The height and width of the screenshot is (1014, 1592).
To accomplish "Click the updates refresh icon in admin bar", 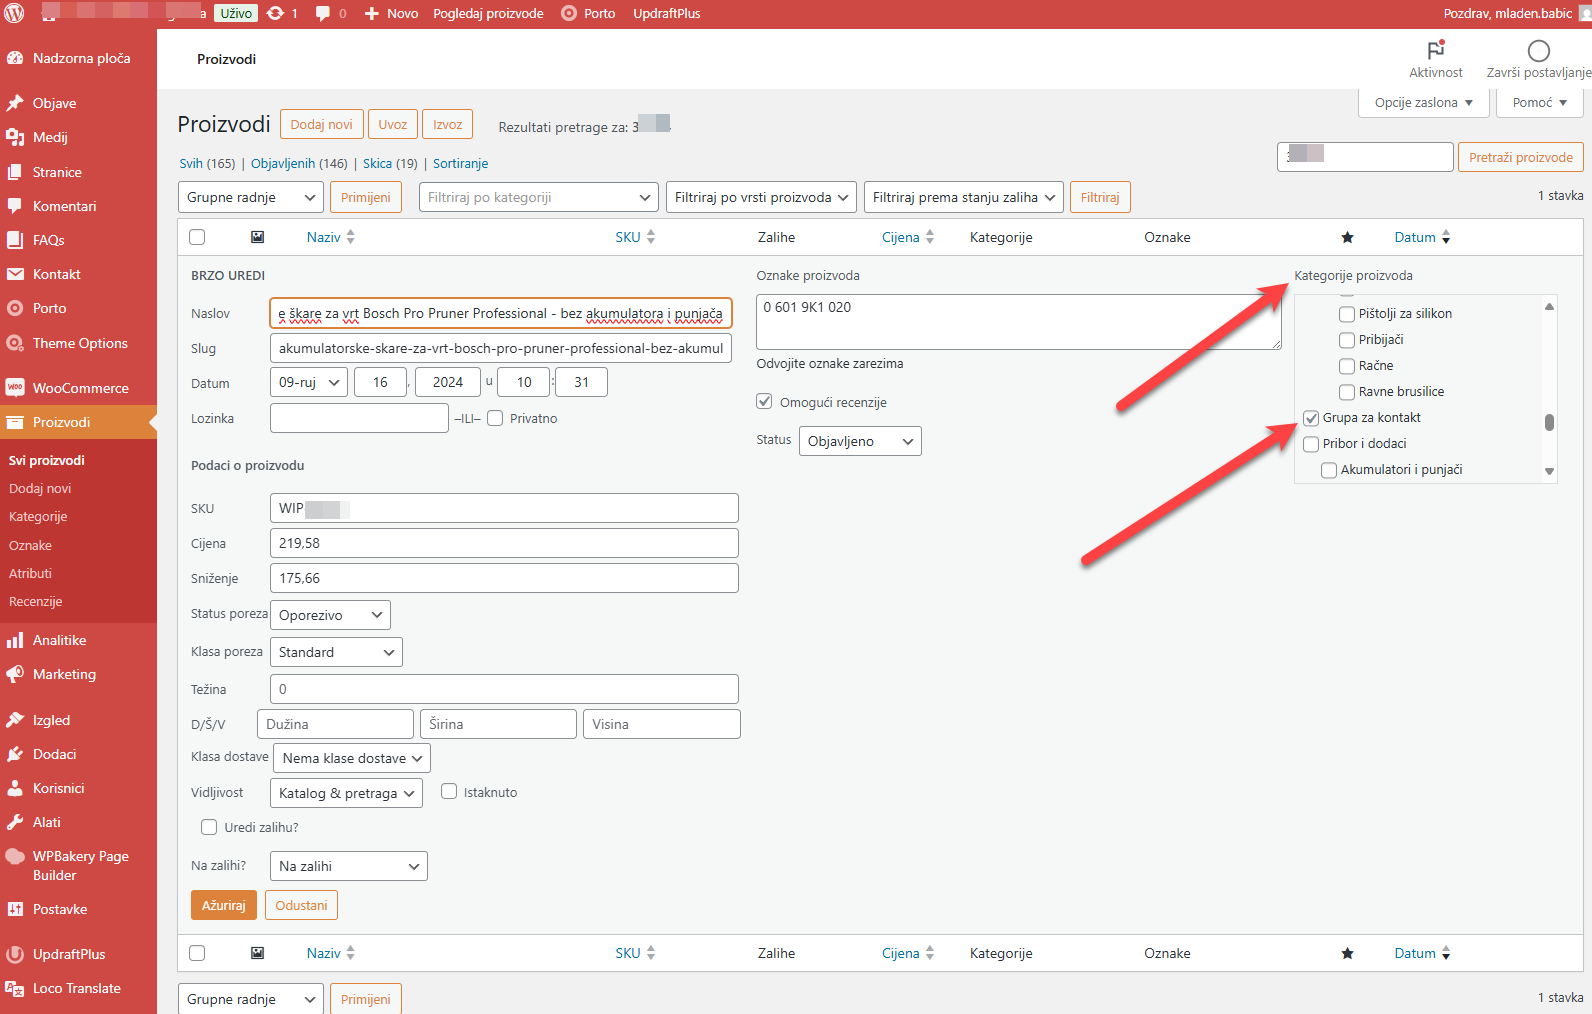I will coord(275,14).
